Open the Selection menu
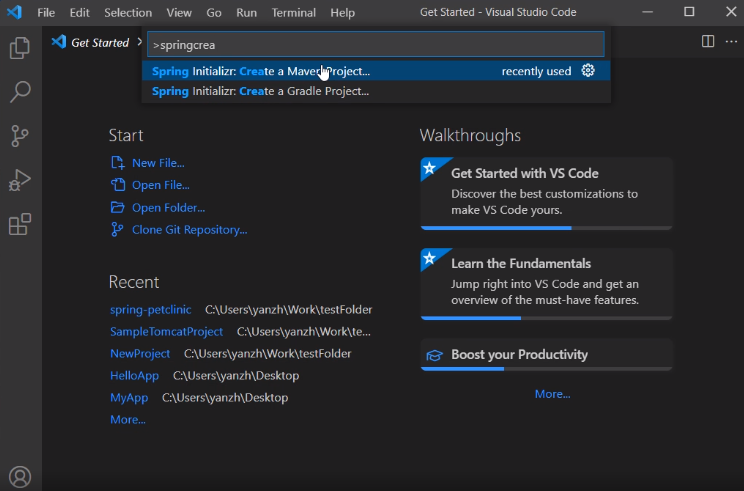This screenshot has width=744, height=491. tap(128, 12)
